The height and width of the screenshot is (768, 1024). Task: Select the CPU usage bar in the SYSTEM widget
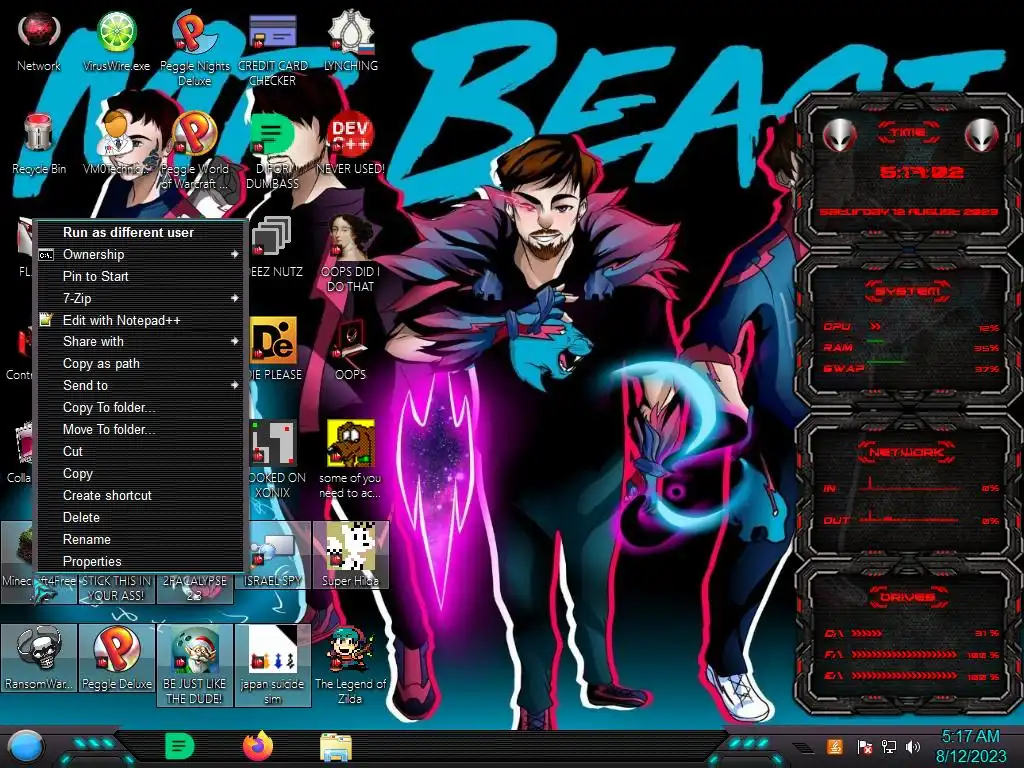(909, 327)
